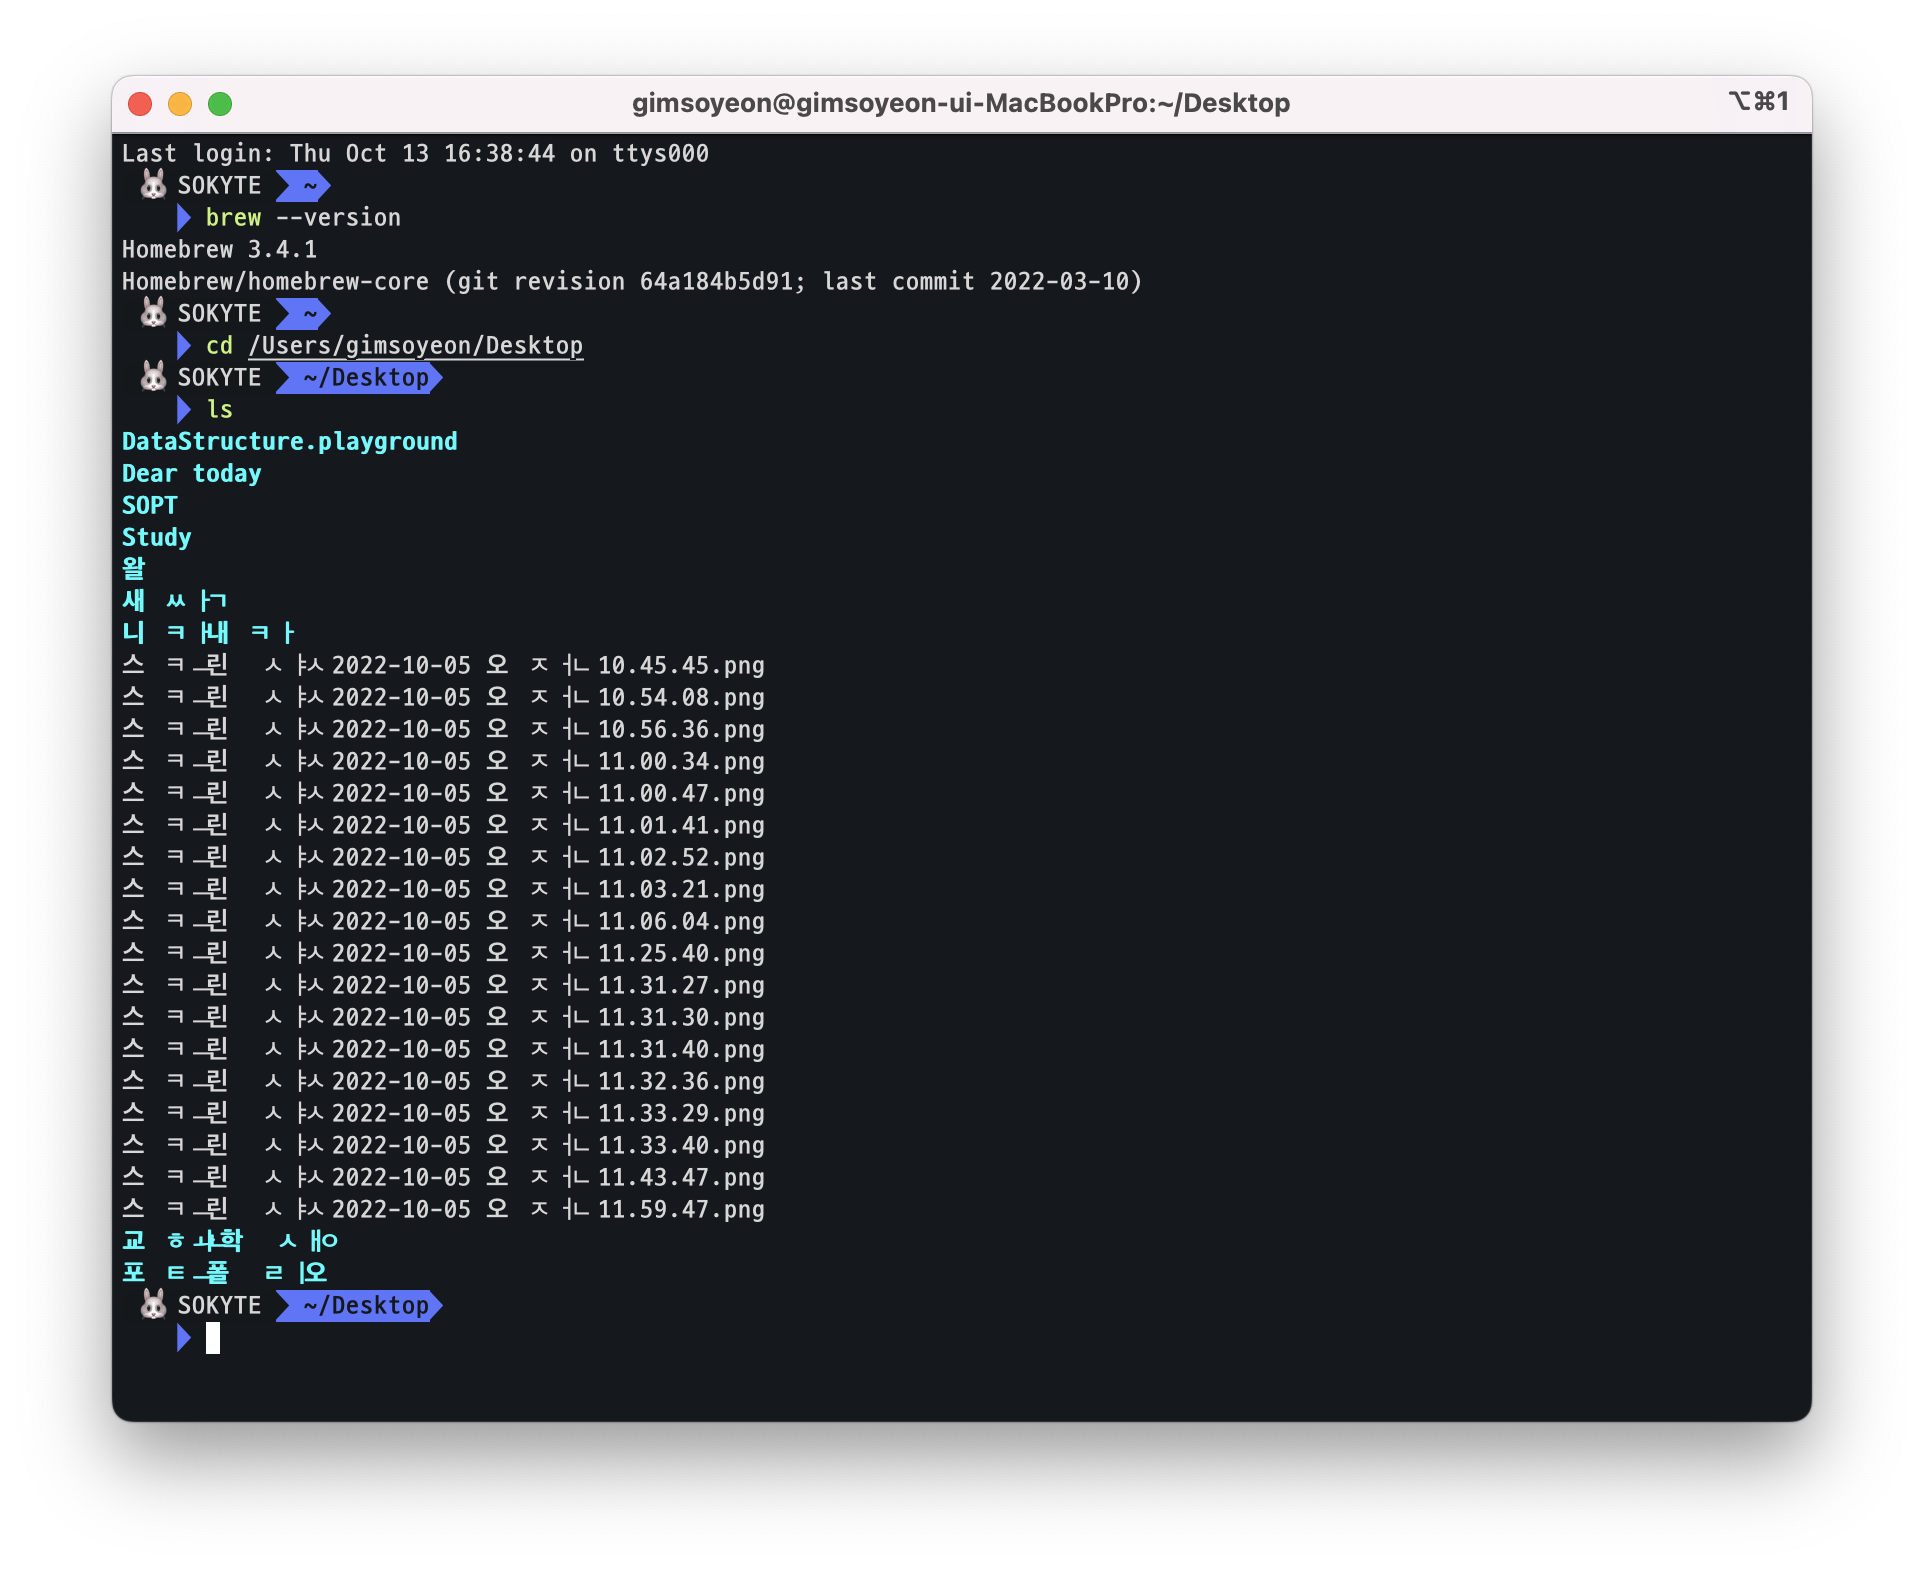This screenshot has height=1570, width=1924.
Task: Click the blue arrow beside the cursor block
Action: click(x=184, y=1337)
